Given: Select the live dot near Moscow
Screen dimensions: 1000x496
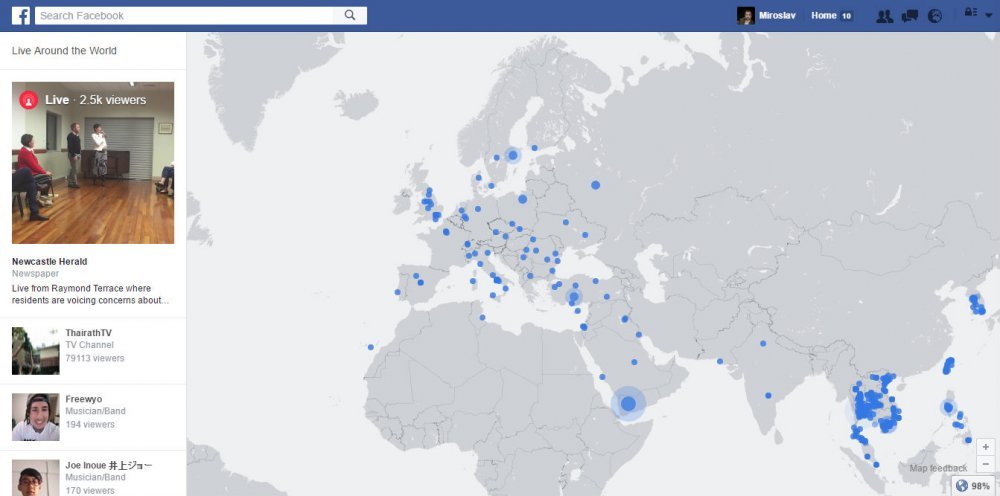Looking at the screenshot, I should coord(596,185).
